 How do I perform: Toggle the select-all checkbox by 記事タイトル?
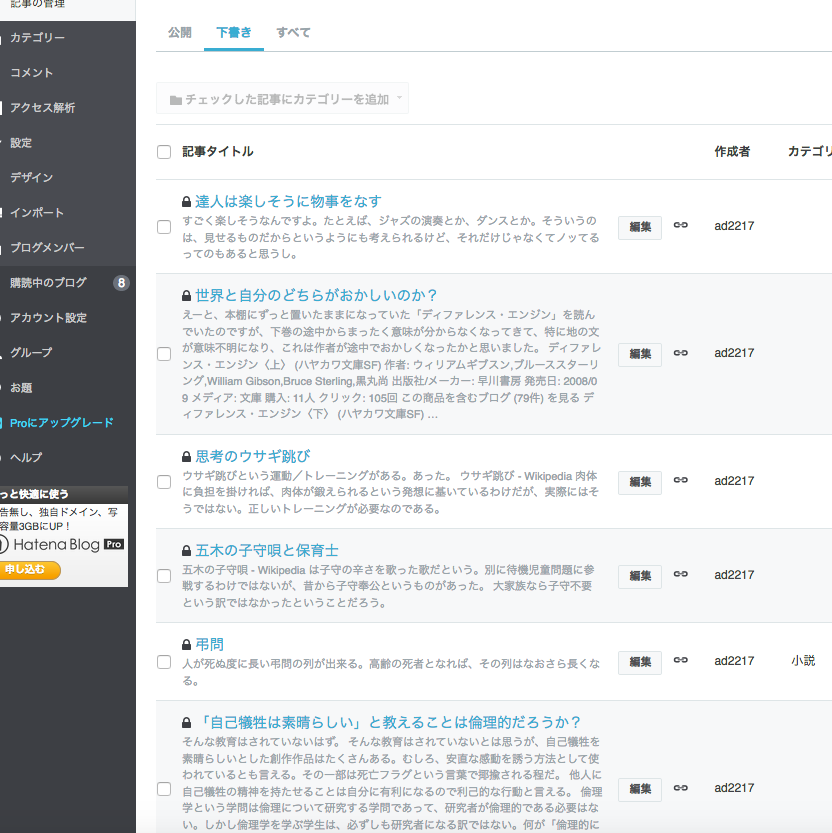164,152
